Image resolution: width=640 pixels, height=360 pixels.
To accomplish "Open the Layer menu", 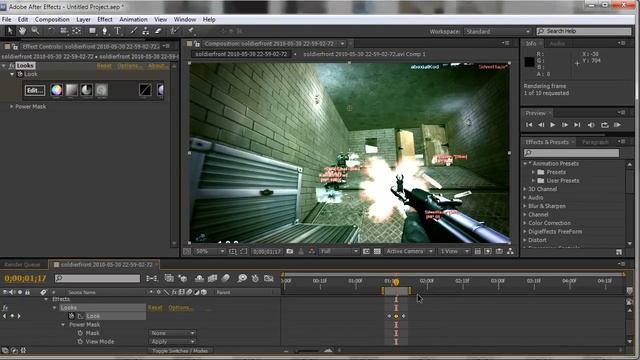I will coord(83,19).
